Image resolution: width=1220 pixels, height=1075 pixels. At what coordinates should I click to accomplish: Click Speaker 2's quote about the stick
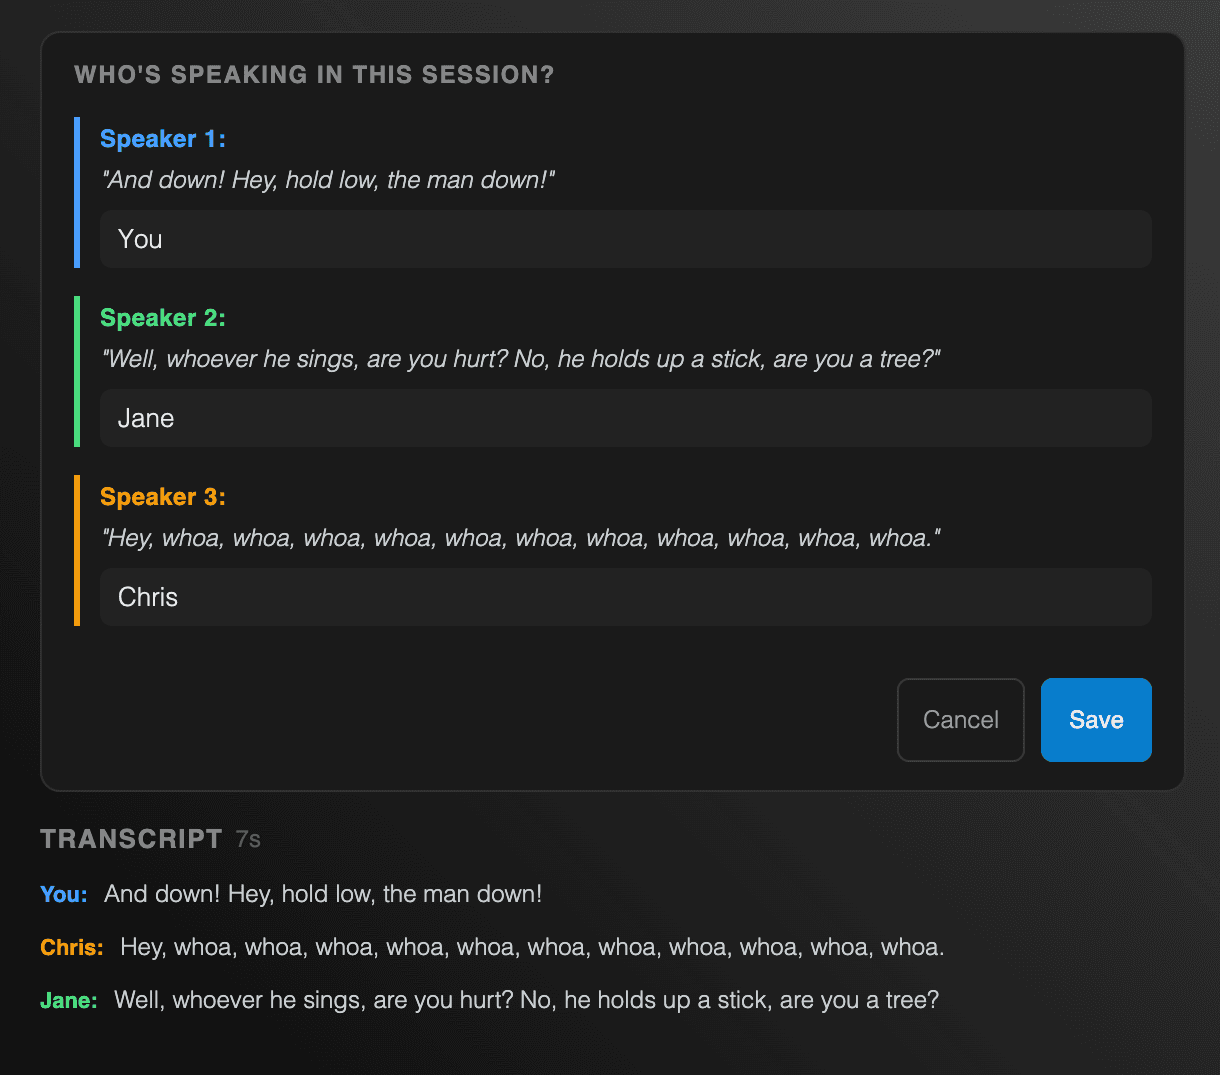point(520,359)
